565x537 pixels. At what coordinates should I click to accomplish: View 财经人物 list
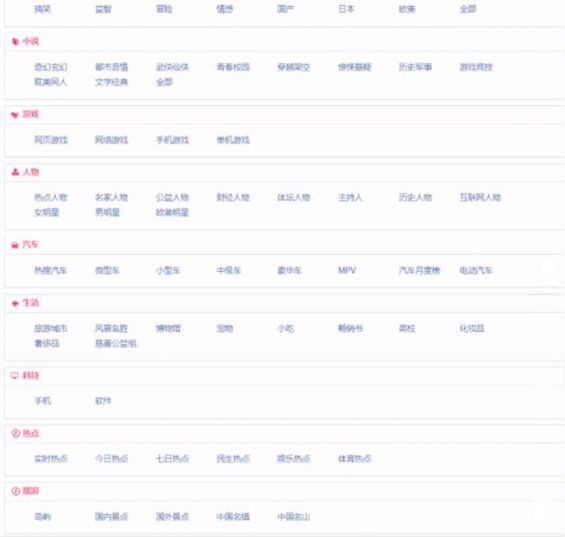click(x=233, y=198)
